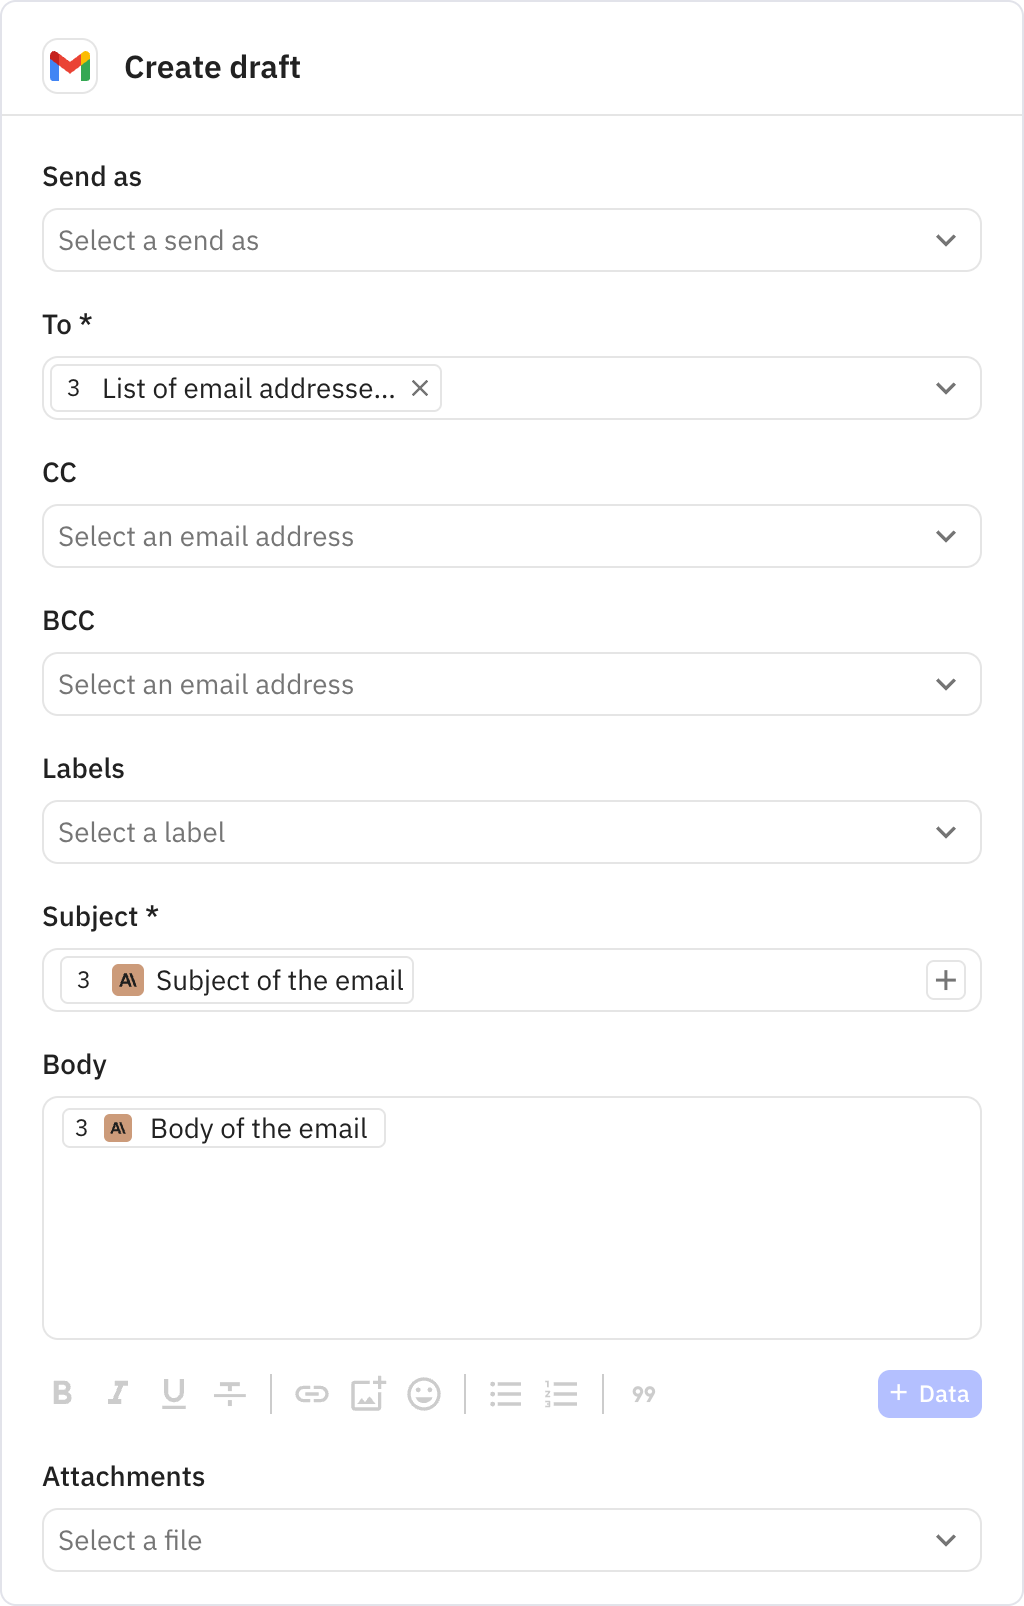
Task: Click the insert image icon
Action: click(368, 1393)
